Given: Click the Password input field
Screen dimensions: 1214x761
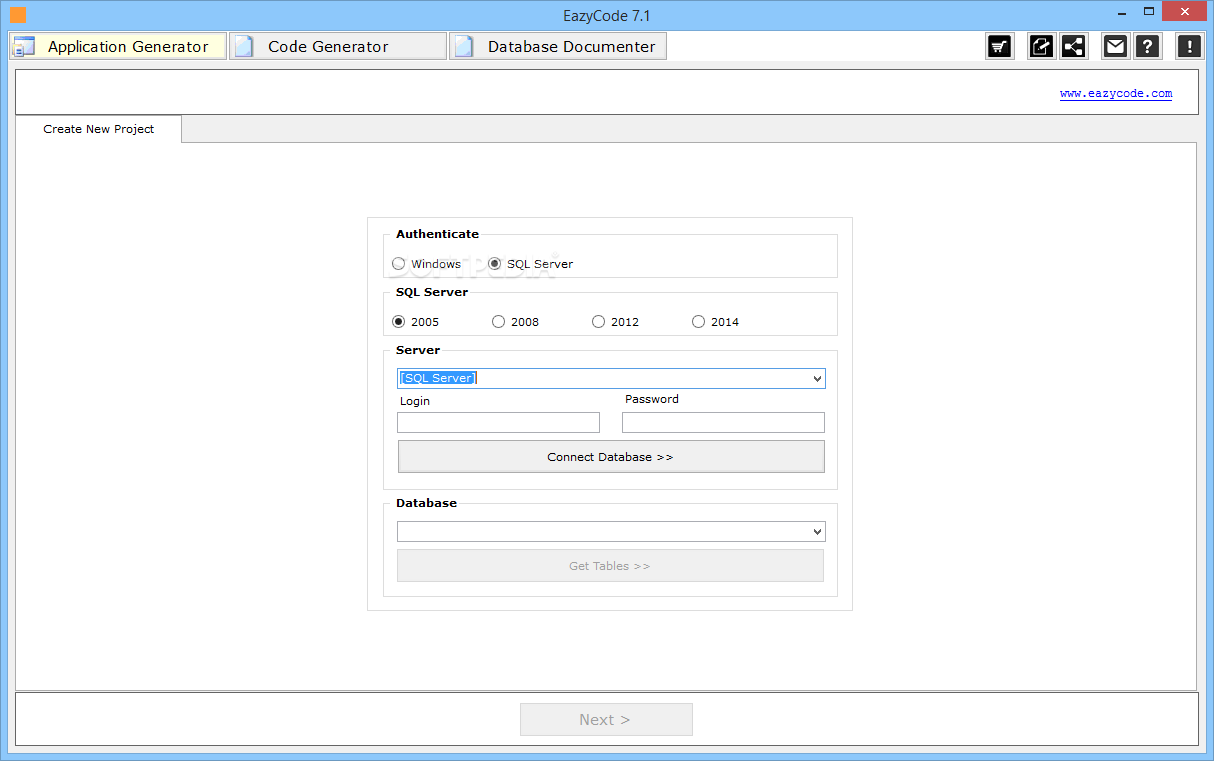Looking at the screenshot, I should tap(723, 423).
